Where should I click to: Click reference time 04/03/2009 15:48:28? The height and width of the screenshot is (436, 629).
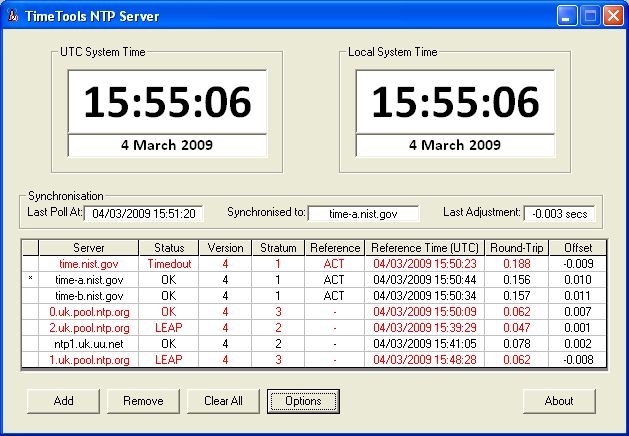pyautogui.click(x=425, y=359)
